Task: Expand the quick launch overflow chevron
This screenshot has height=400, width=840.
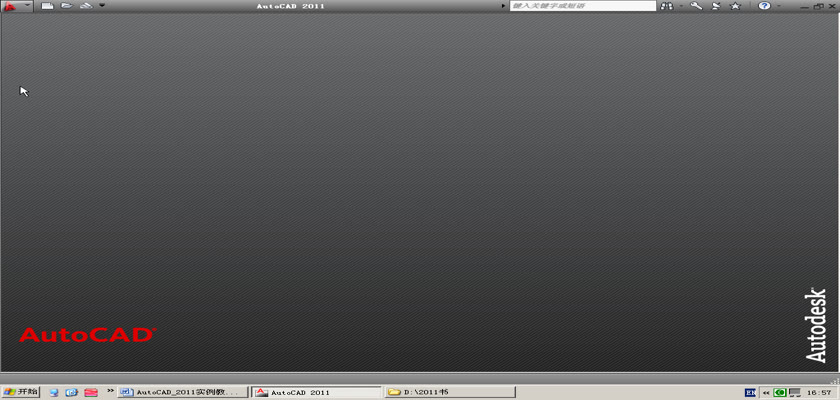Action: click(110, 390)
